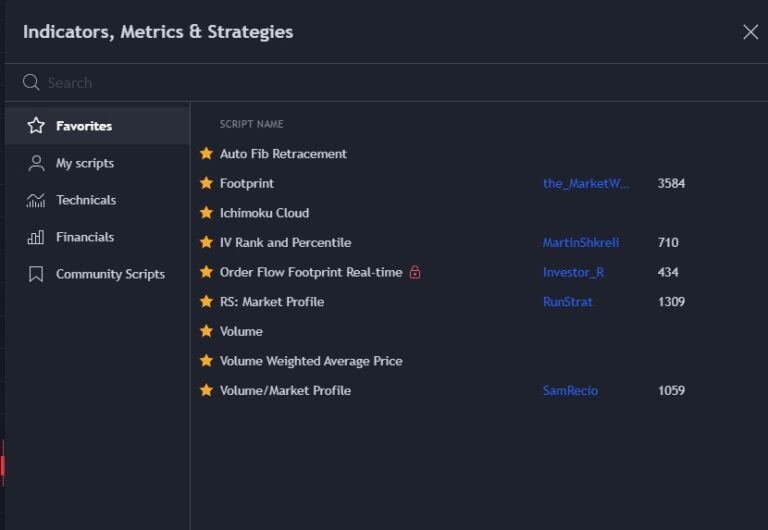Select the Favorites sidebar tab
The image size is (768, 530).
pos(84,126)
